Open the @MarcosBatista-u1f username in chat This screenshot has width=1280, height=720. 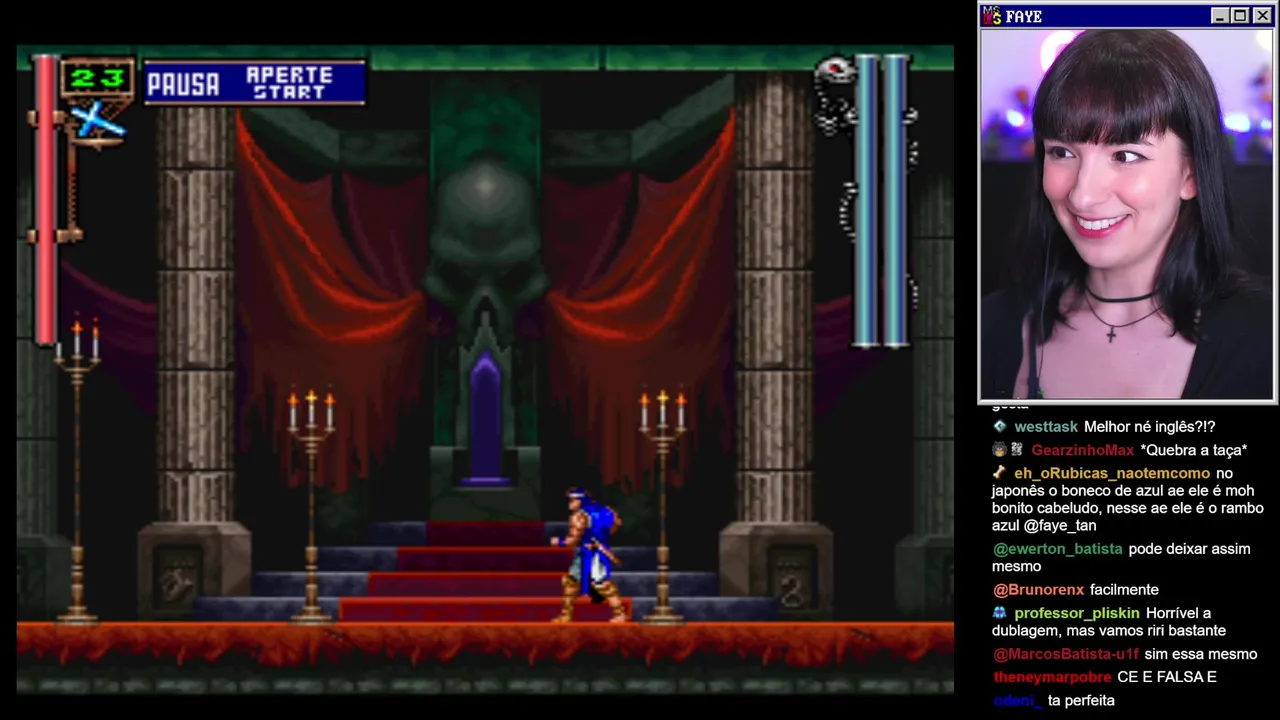[x=1066, y=654]
